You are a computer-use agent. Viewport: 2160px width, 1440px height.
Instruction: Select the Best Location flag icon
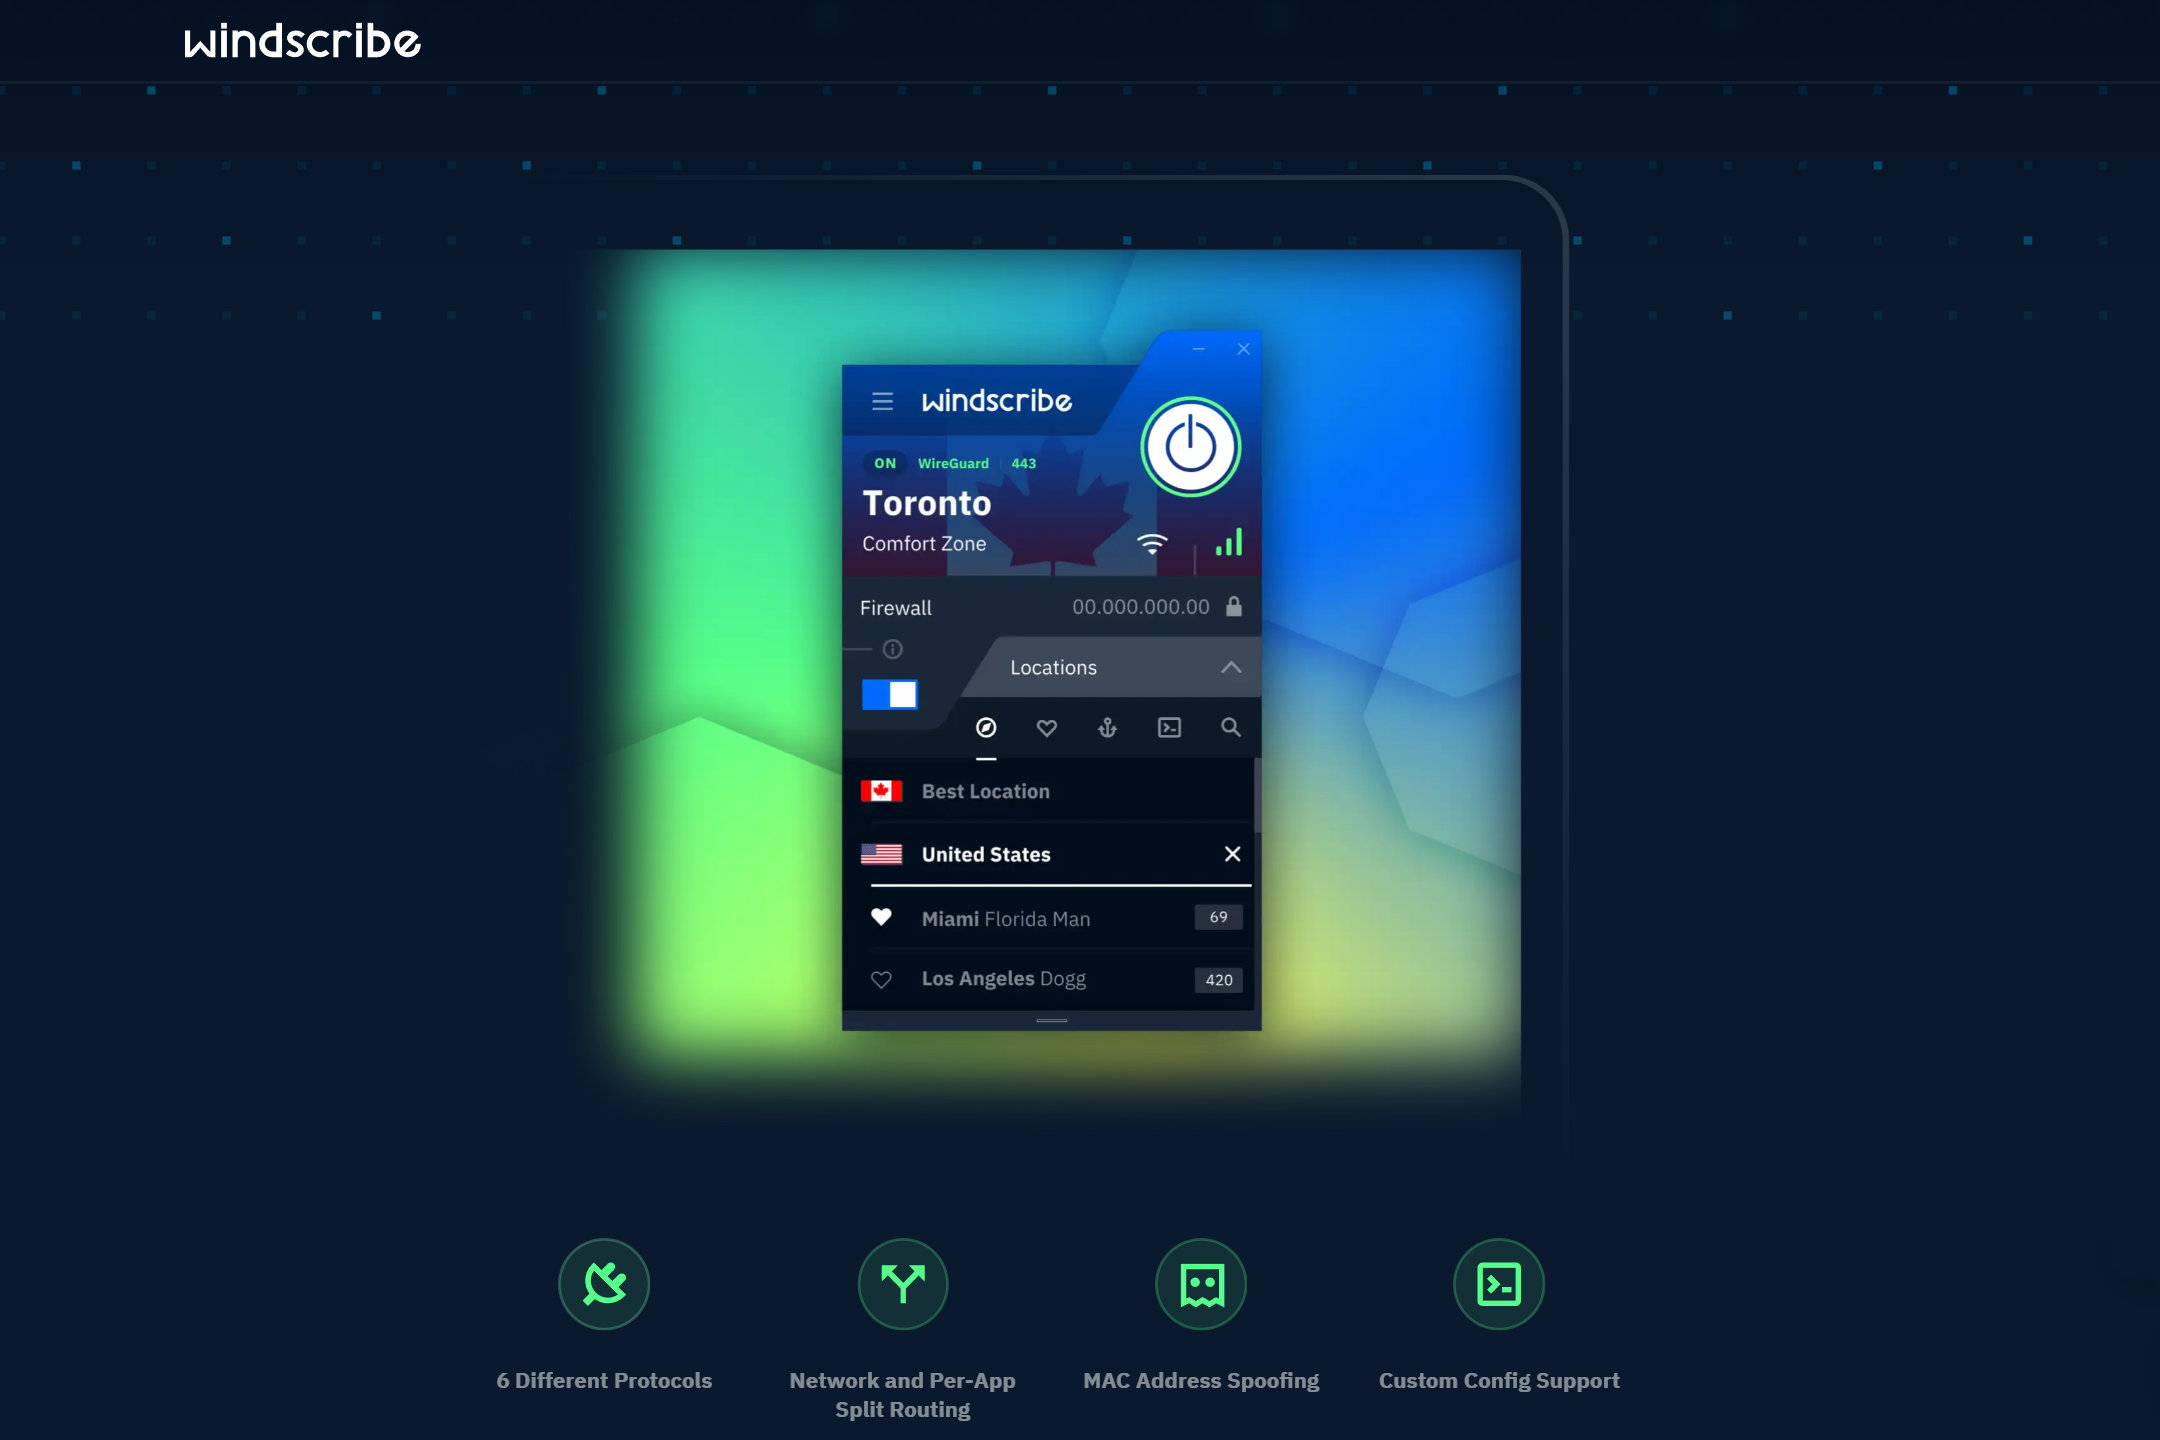click(x=882, y=789)
